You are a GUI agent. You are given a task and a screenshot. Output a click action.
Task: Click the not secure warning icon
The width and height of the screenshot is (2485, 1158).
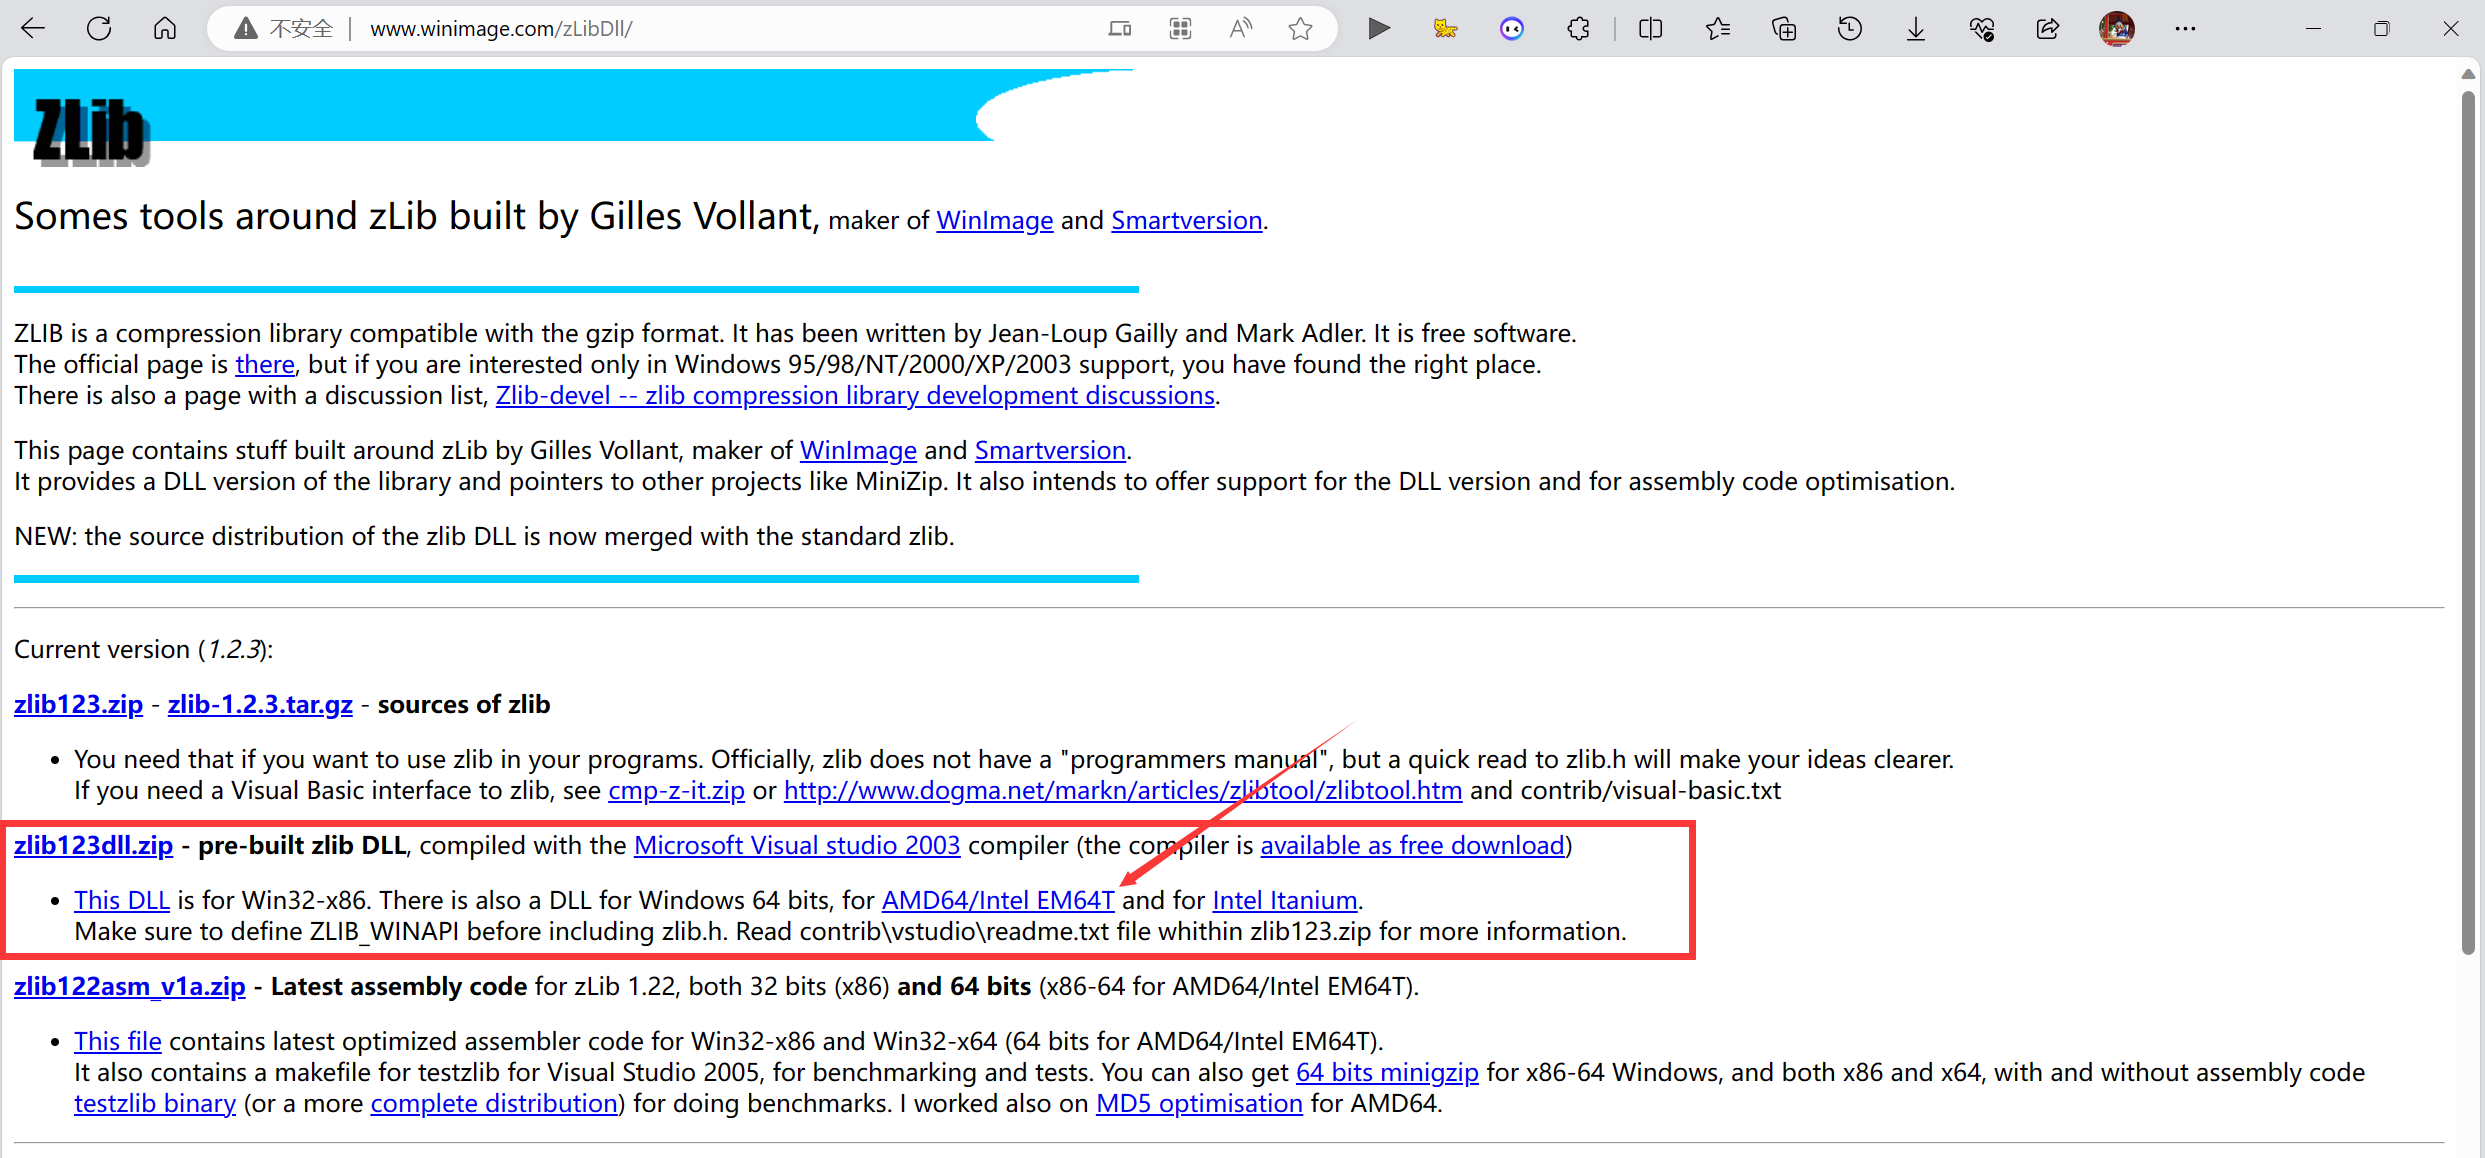[x=245, y=29]
